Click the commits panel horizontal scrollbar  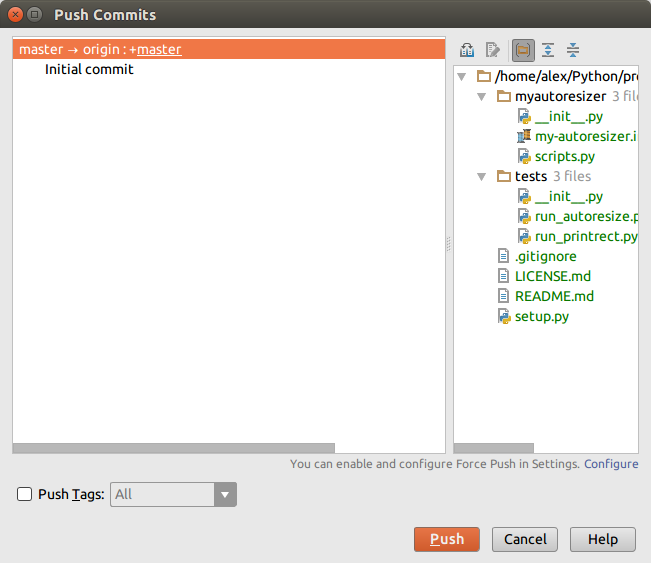(x=174, y=448)
